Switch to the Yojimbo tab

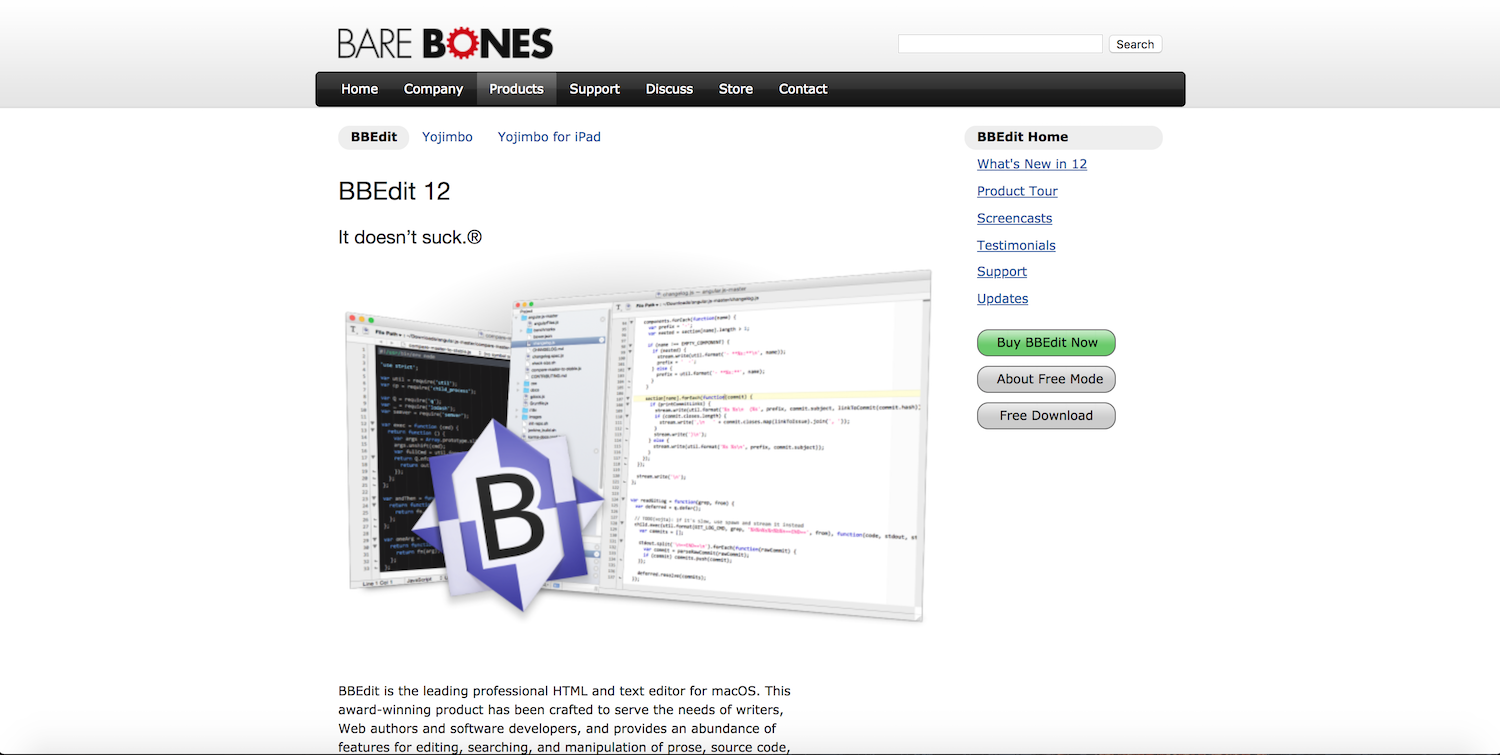click(x=447, y=137)
